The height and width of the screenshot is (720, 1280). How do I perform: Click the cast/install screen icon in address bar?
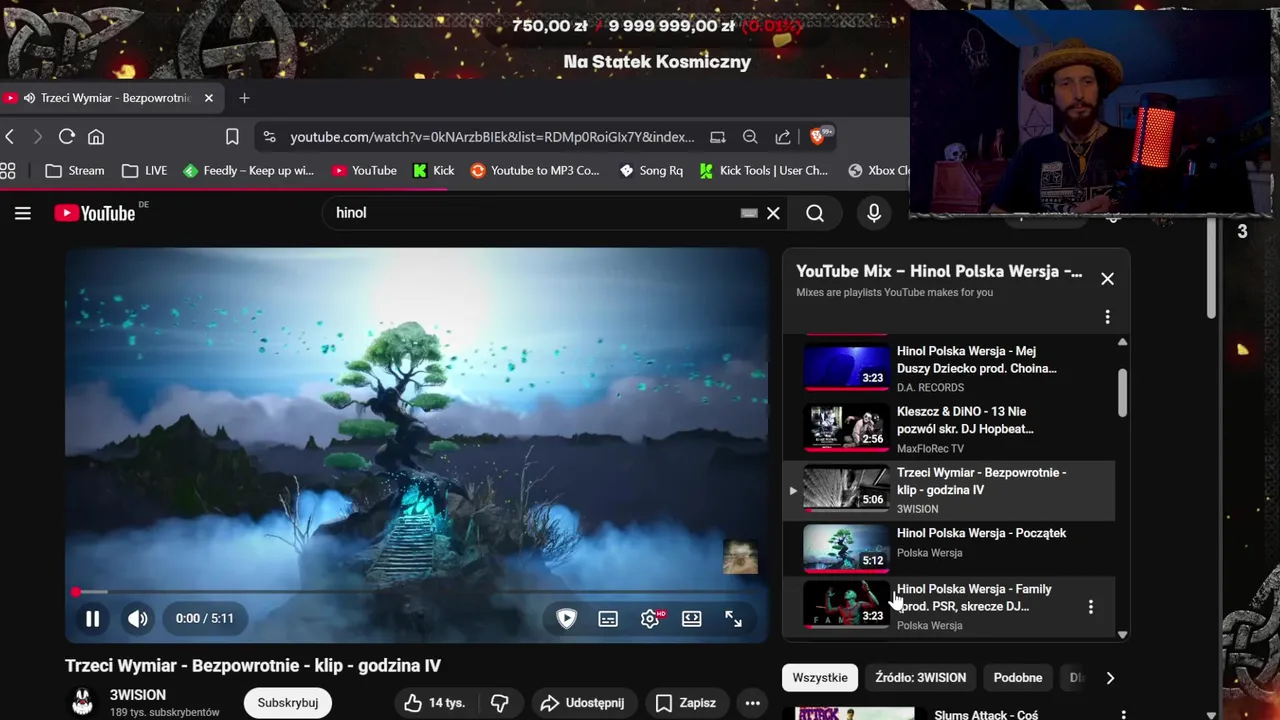coord(717,137)
